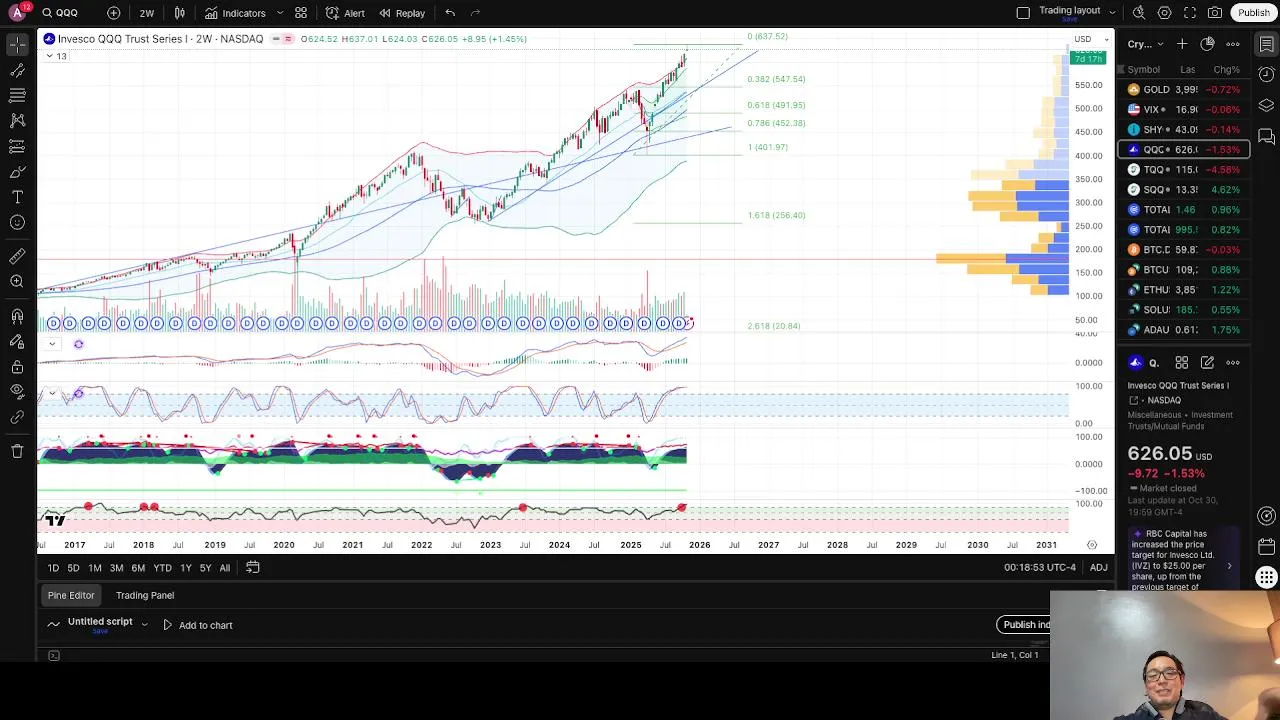
Task: Click the Publish button
Action: [1253, 13]
